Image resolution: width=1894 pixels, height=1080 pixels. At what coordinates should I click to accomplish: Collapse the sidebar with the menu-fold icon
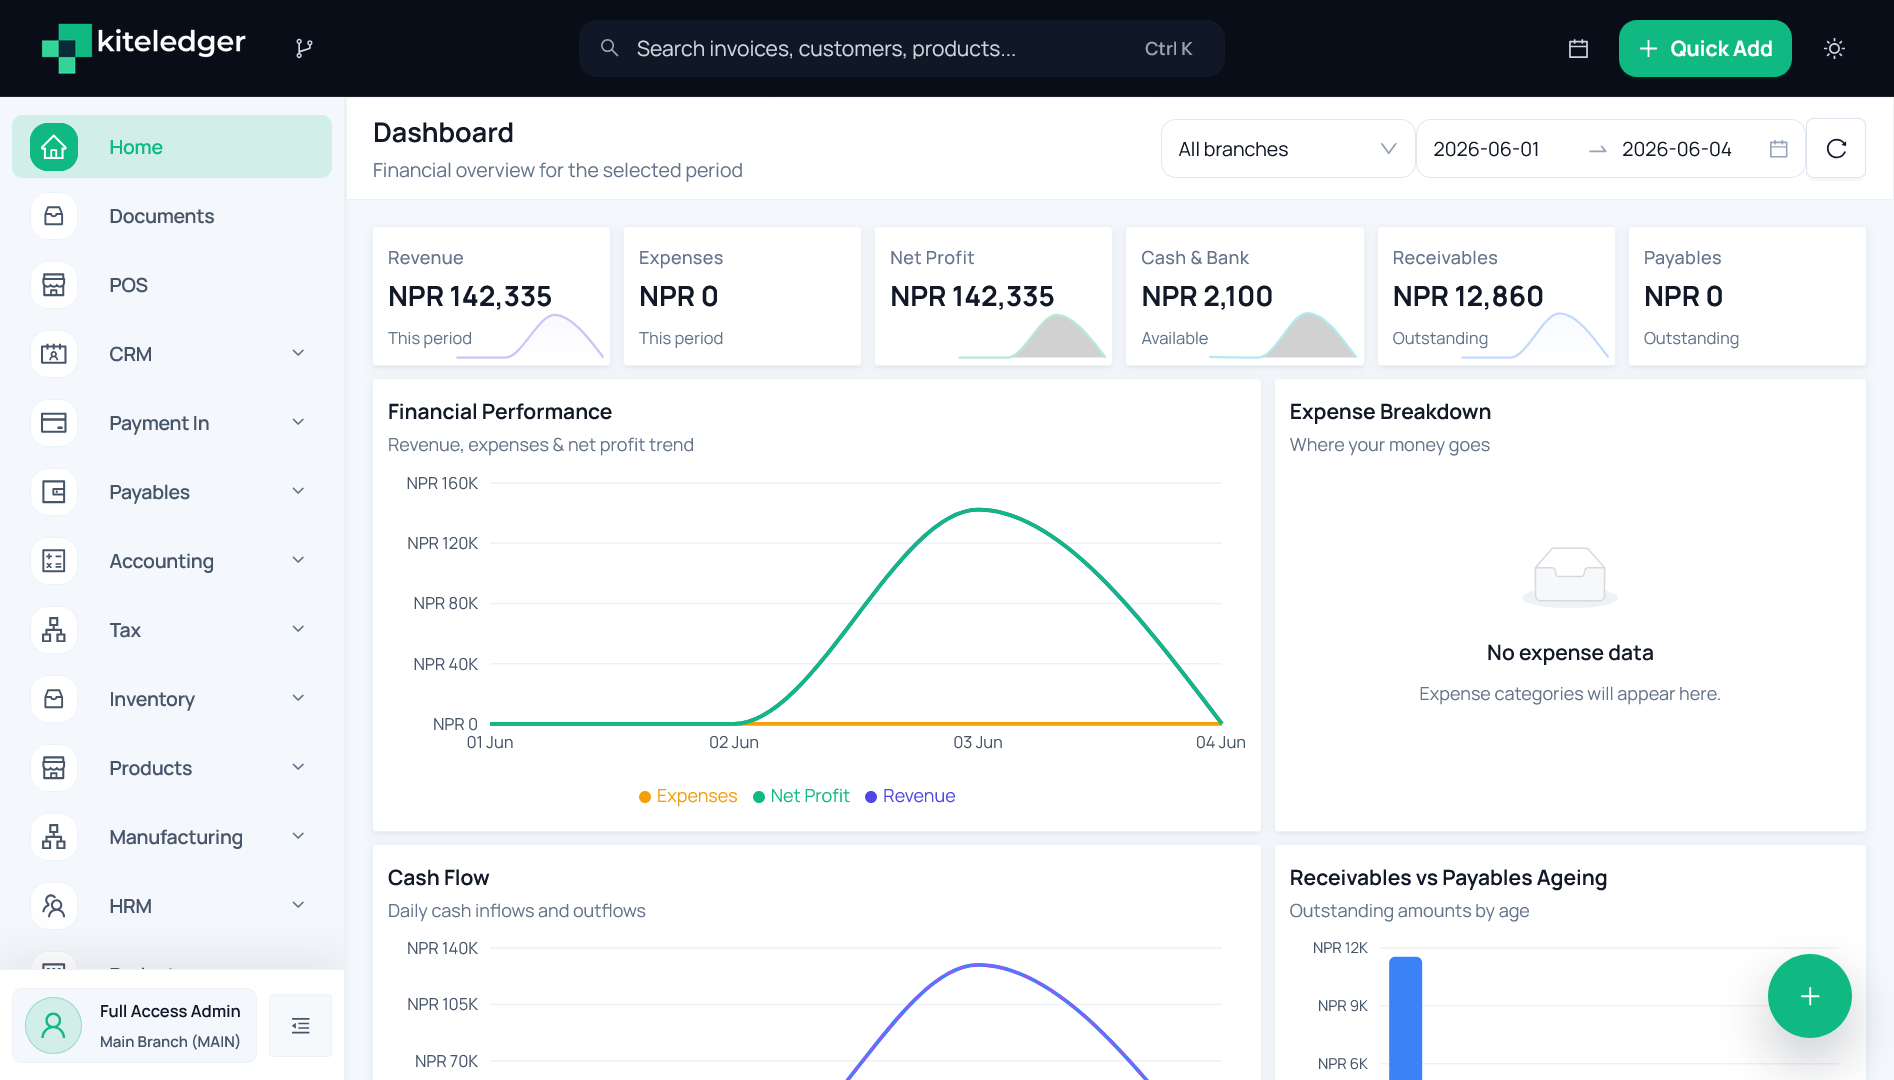click(x=300, y=1025)
